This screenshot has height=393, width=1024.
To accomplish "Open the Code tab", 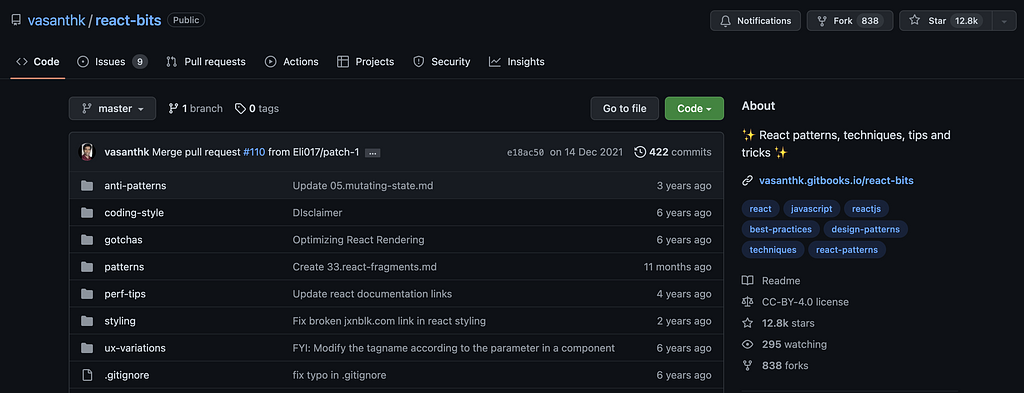I will [x=38, y=61].
